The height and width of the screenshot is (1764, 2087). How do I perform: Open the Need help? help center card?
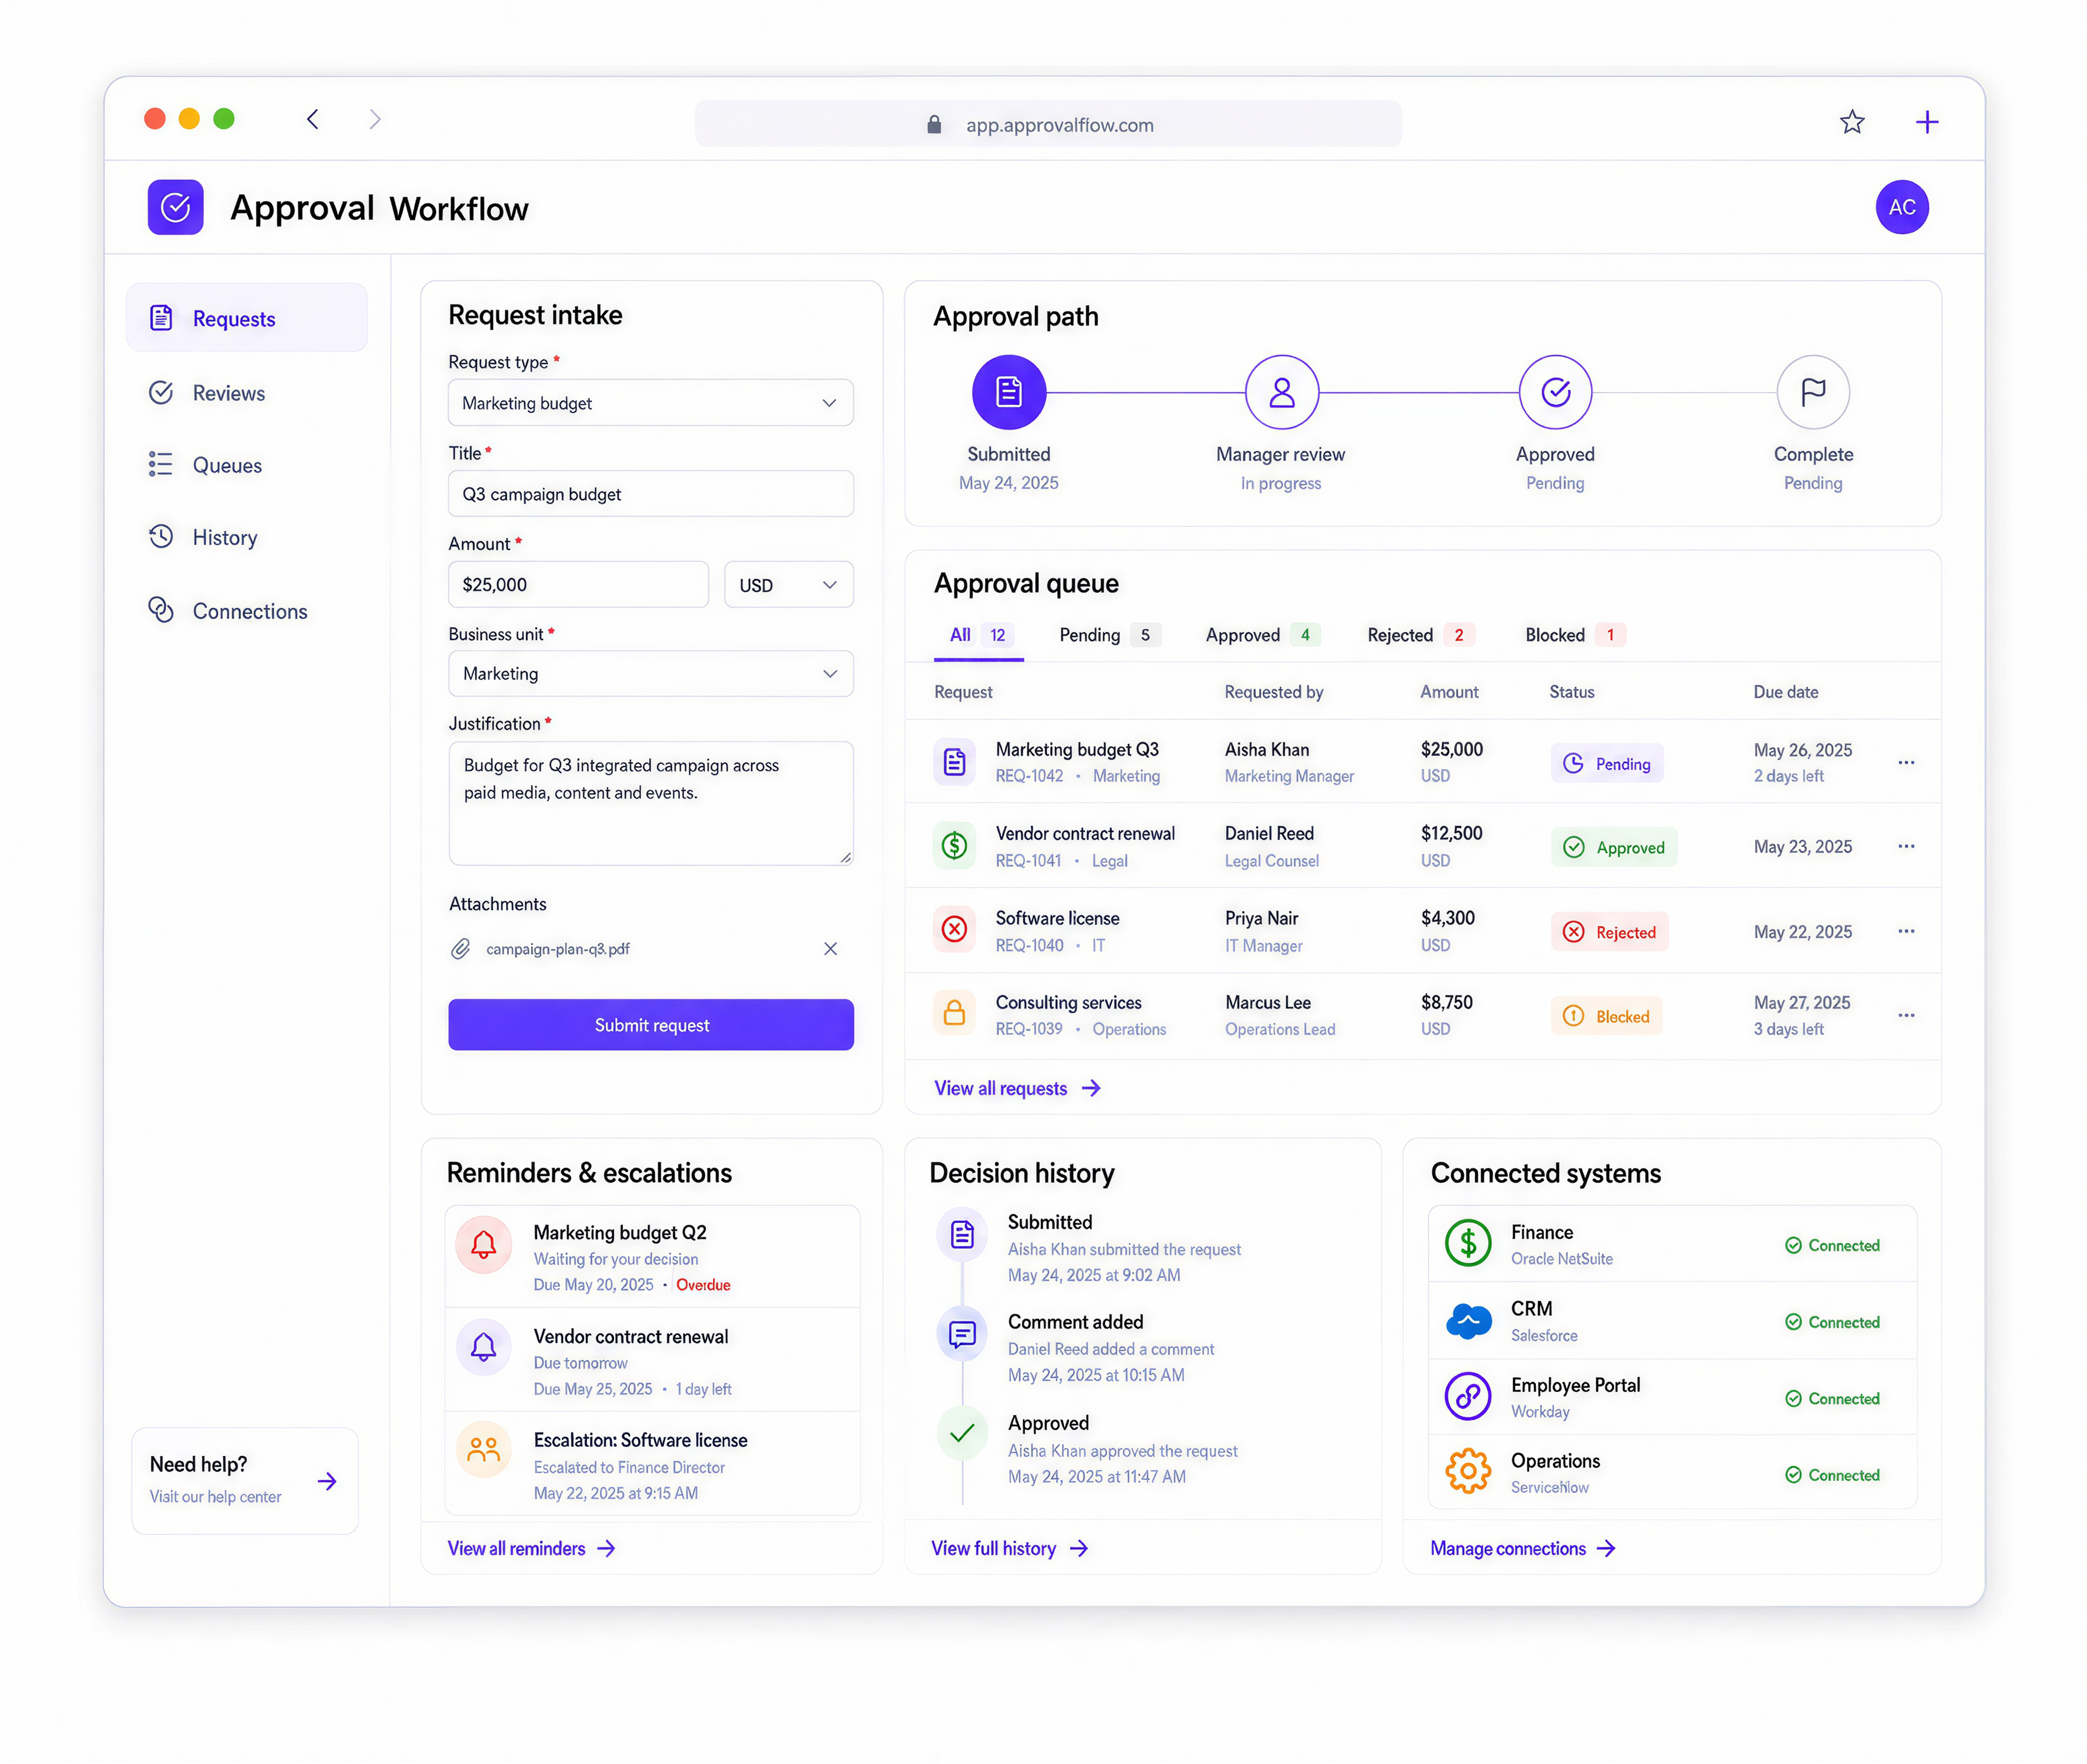click(x=245, y=1481)
